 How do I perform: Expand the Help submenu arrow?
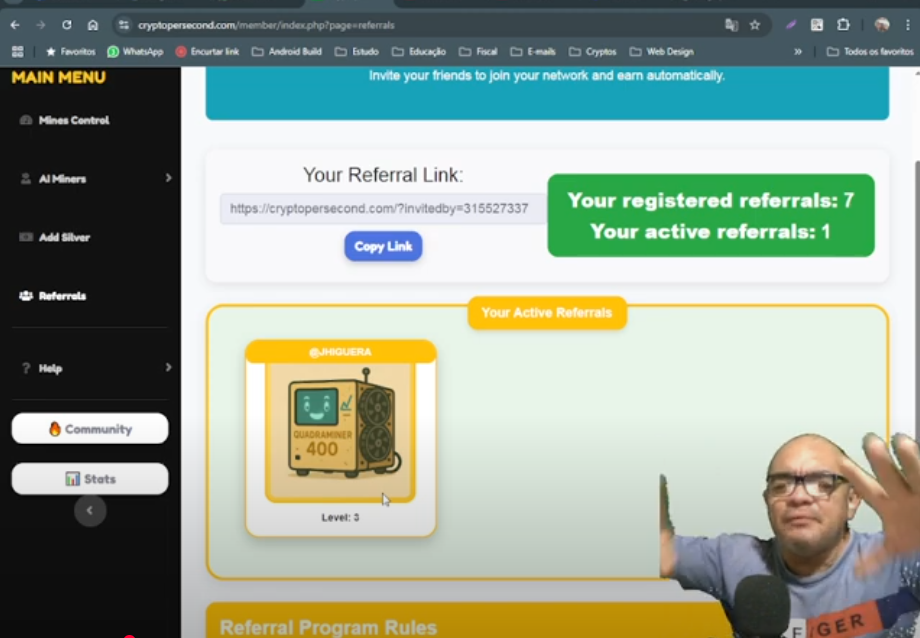168,367
